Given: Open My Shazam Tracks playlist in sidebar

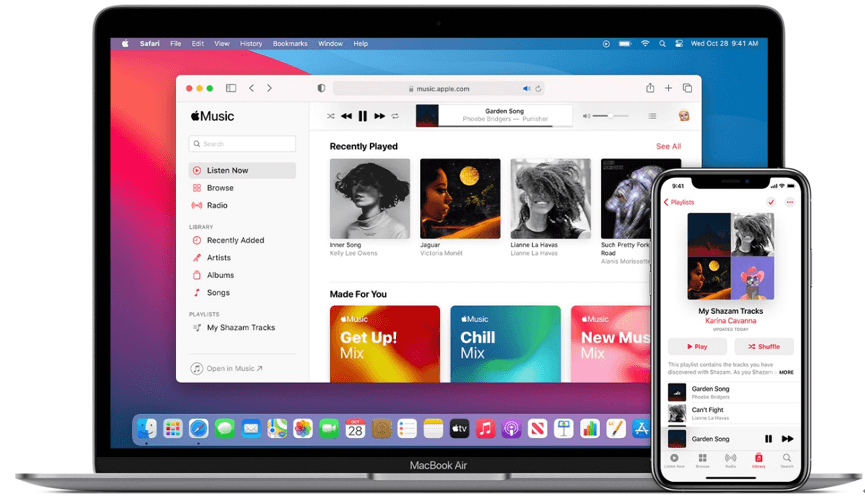Looking at the screenshot, I should (x=240, y=328).
